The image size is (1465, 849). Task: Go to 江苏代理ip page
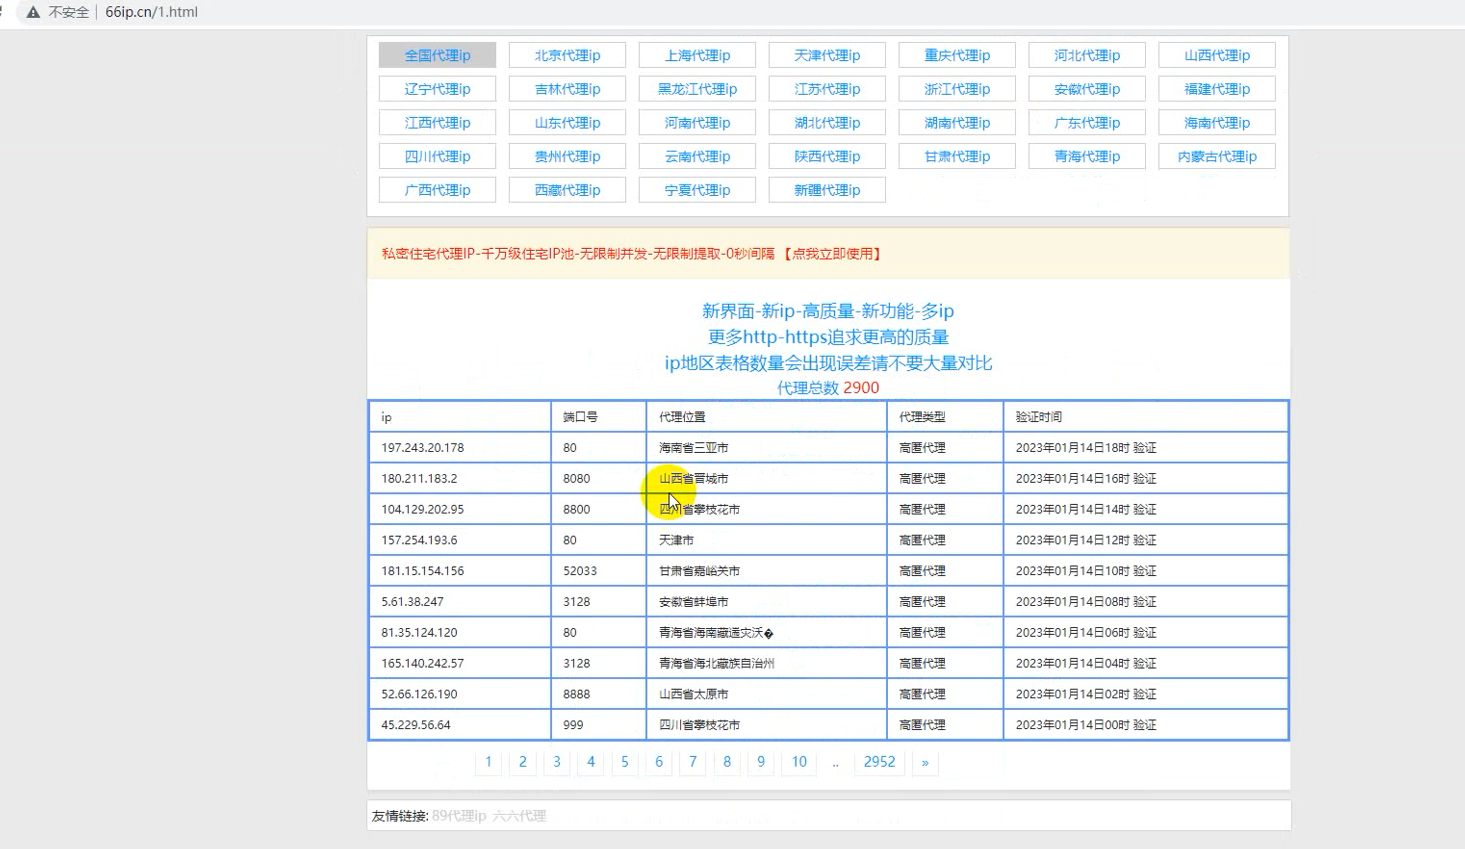pos(827,89)
